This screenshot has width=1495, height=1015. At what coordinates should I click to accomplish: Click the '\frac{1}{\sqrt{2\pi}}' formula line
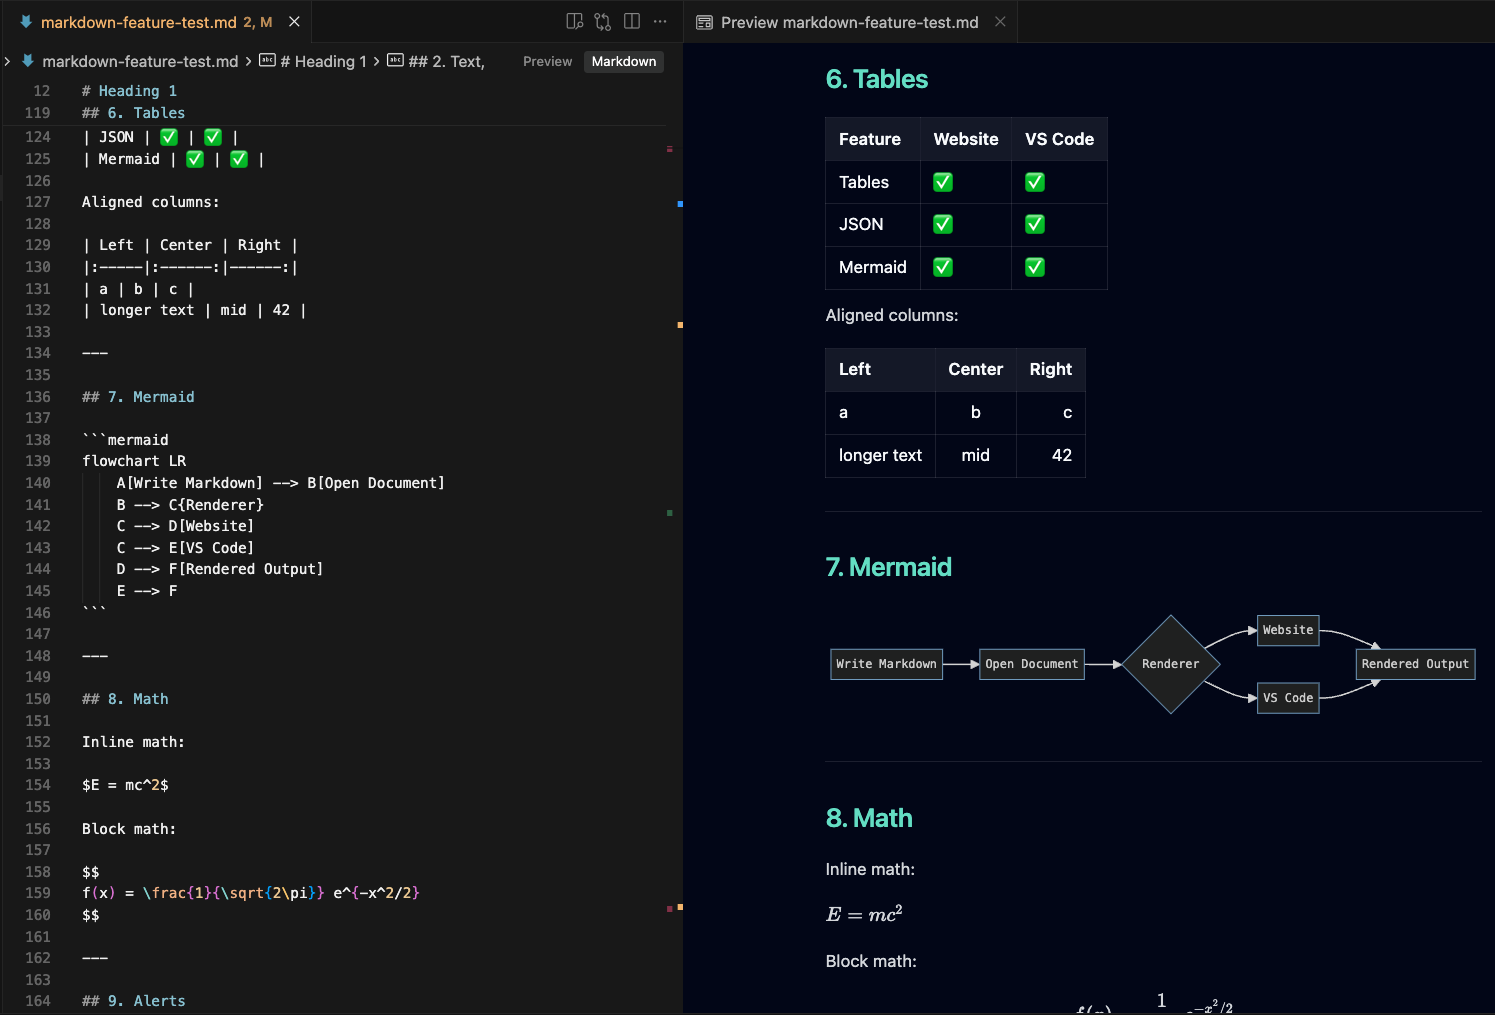point(251,893)
